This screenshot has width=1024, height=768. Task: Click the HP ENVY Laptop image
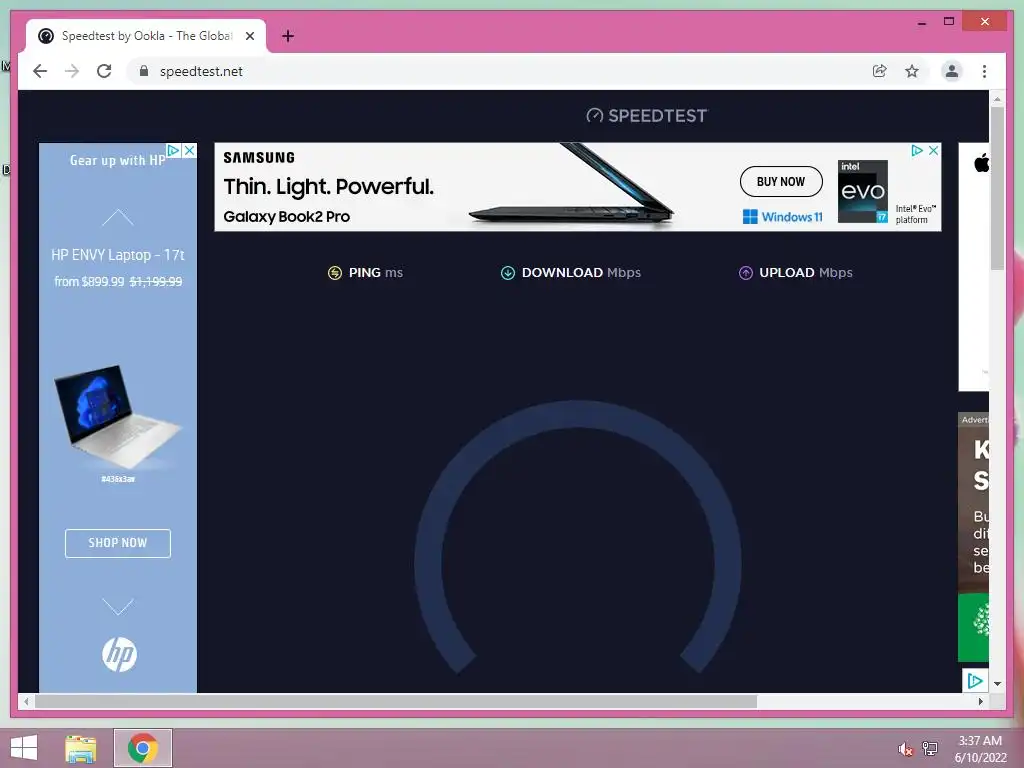pyautogui.click(x=116, y=416)
